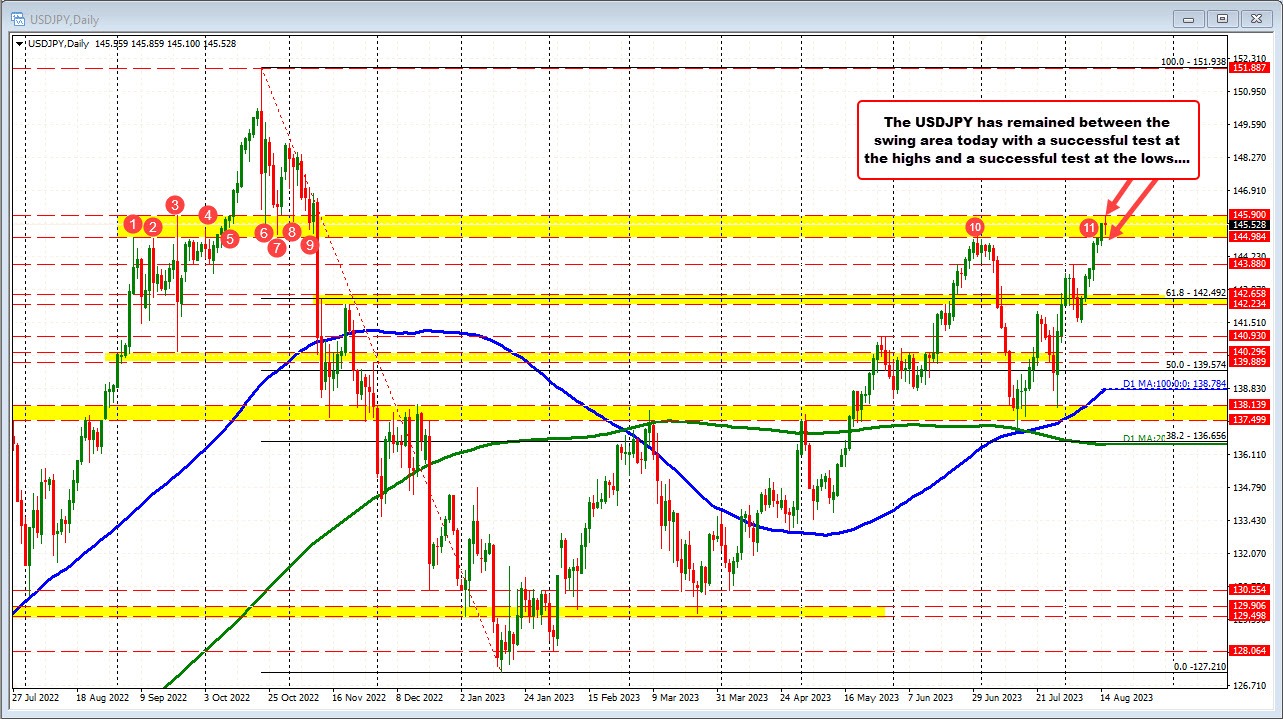Click circled marker 1 on the yellow swing area
Screen dimensions: 1283x719
(x=135, y=226)
